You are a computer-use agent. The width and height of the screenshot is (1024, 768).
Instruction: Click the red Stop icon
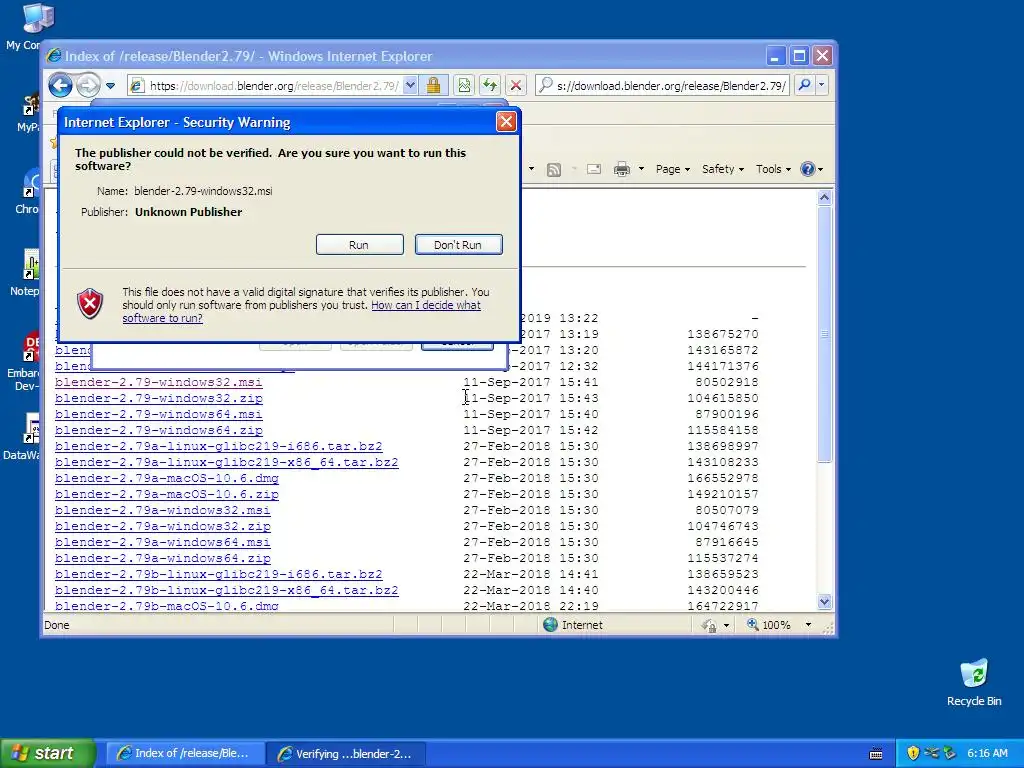tap(516, 85)
